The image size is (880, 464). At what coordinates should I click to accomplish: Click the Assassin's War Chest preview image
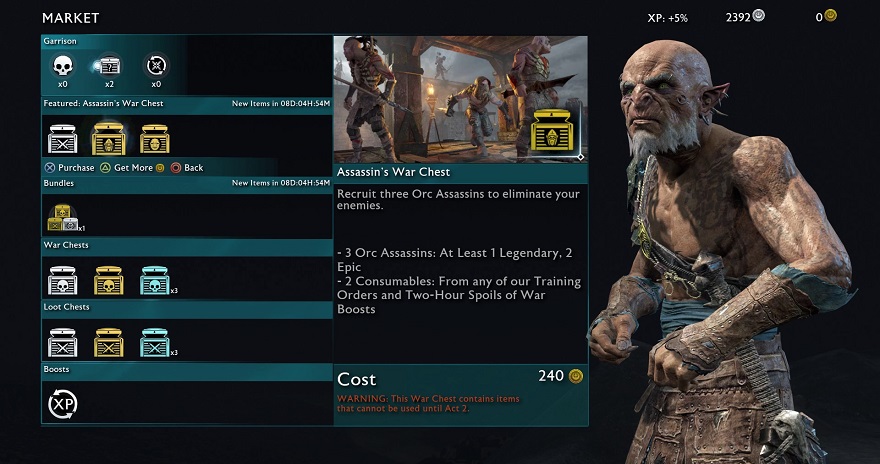(x=460, y=100)
